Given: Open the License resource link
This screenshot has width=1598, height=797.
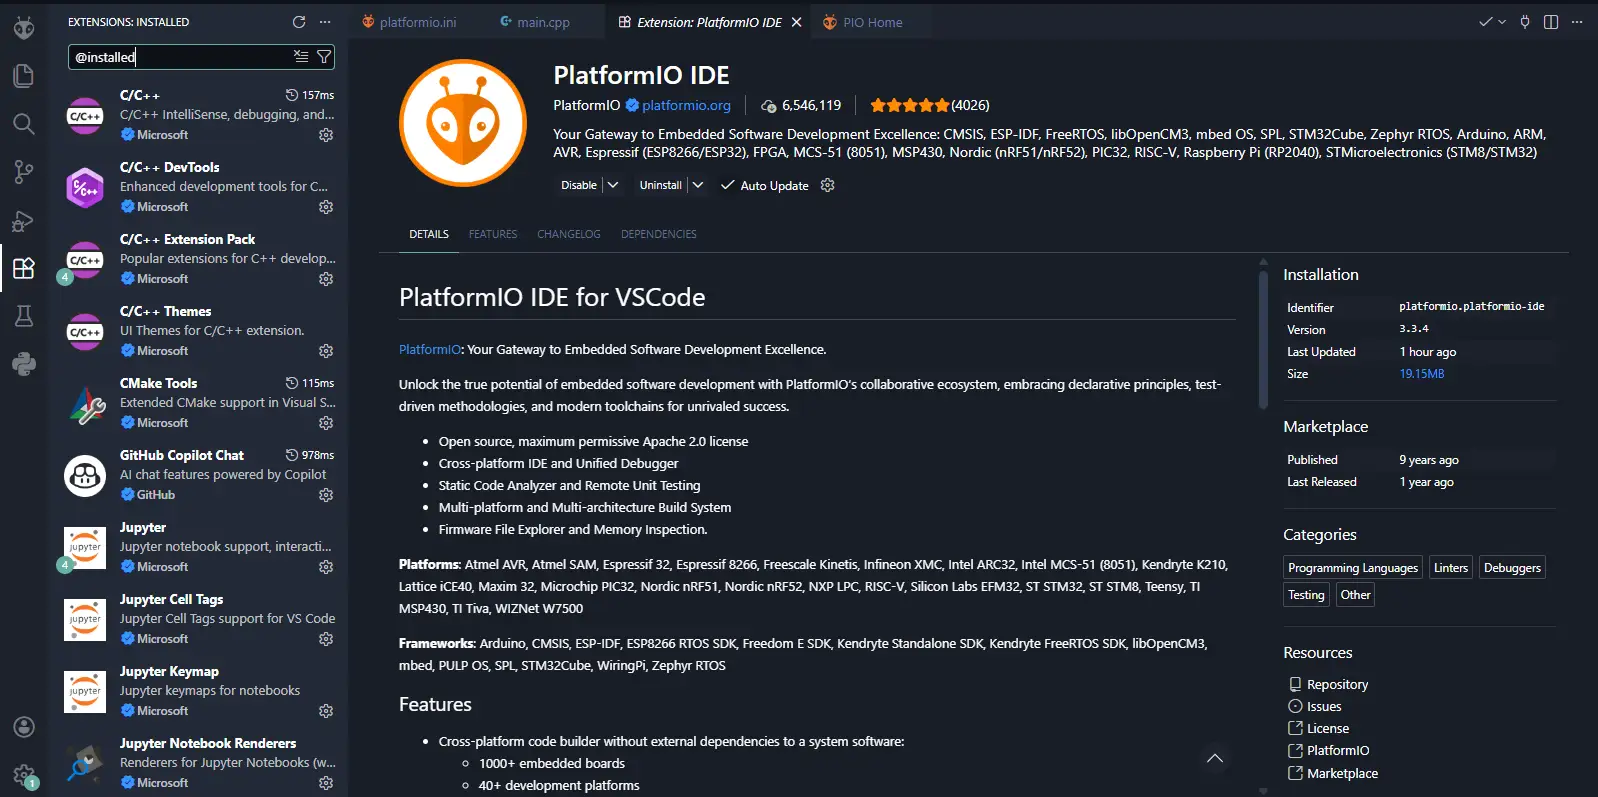Looking at the screenshot, I should 1328,729.
